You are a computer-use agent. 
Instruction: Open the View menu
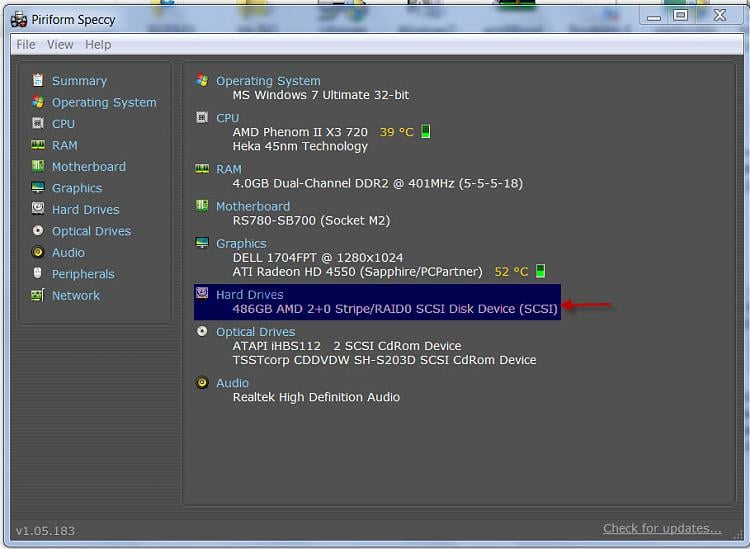tap(60, 44)
